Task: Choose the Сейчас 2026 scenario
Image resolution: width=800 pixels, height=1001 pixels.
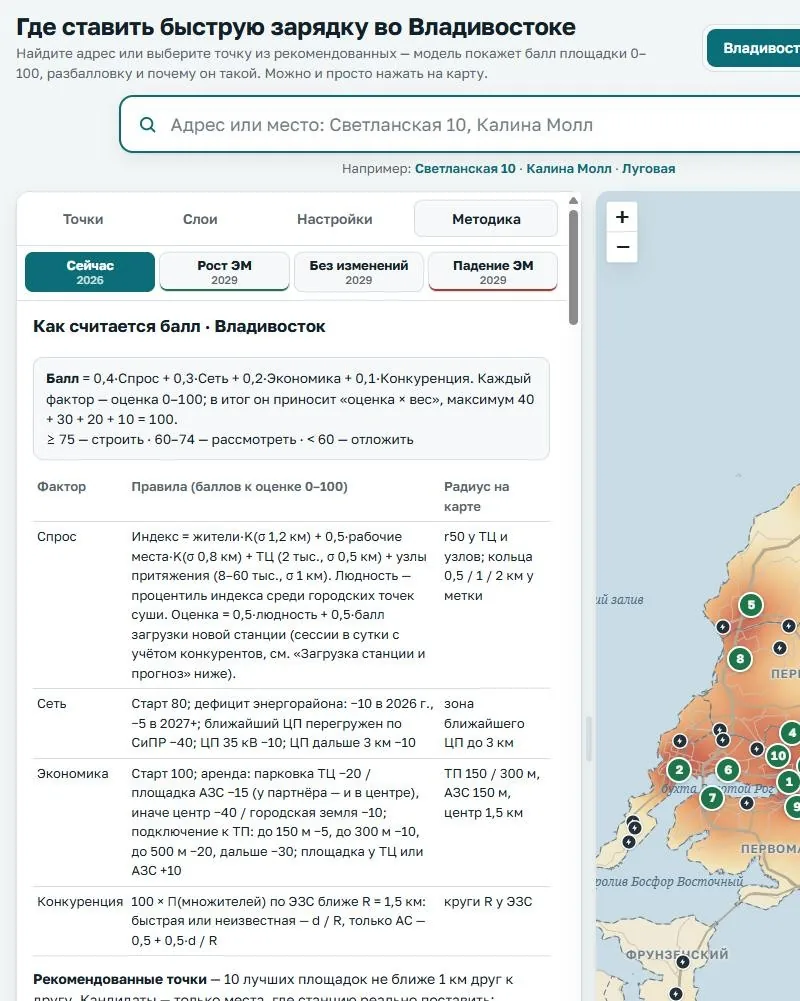Action: click(90, 272)
